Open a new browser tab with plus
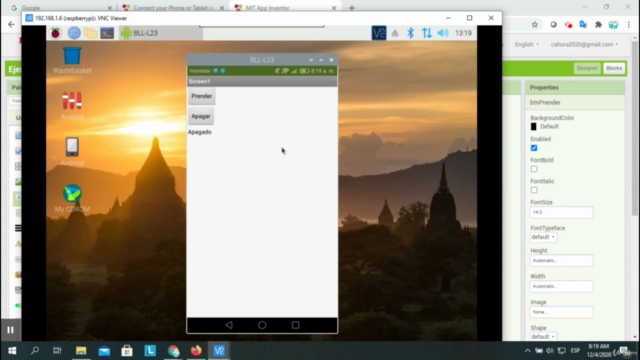 click(352, 8)
